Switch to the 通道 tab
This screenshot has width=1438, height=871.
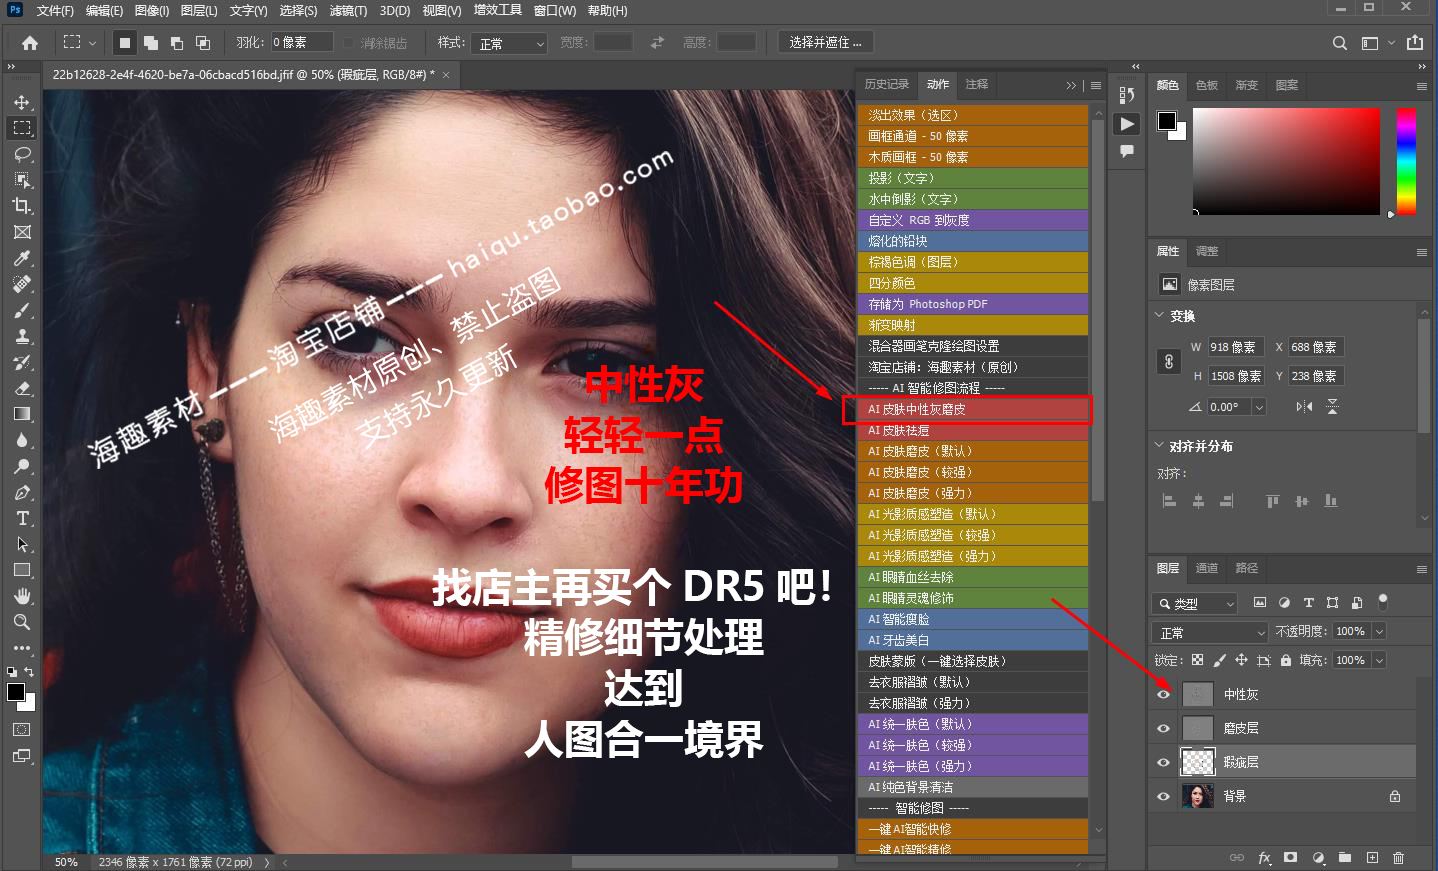coord(1207,568)
